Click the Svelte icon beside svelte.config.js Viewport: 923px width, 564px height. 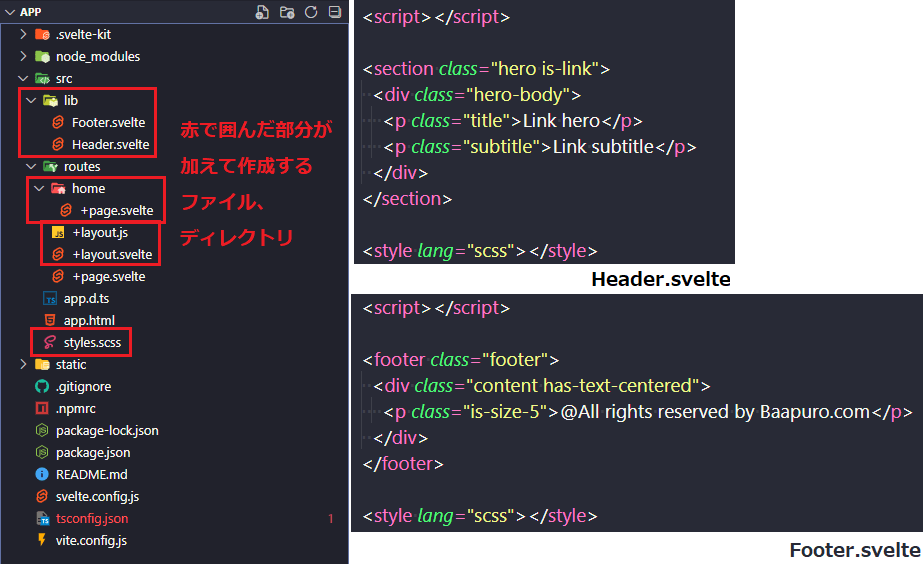(42, 496)
